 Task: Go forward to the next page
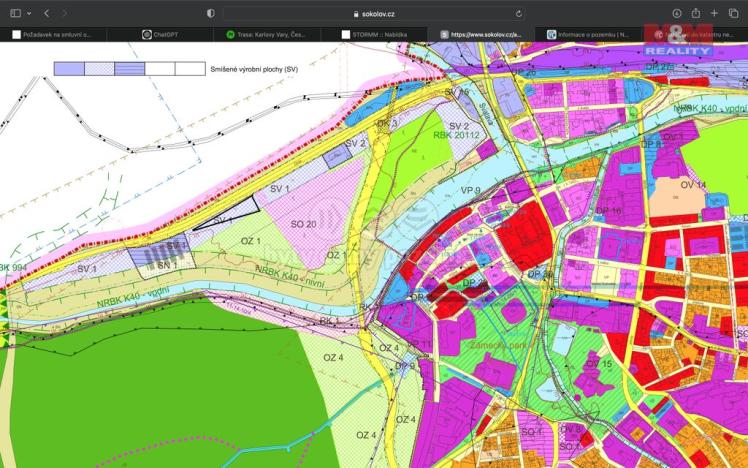click(x=65, y=13)
